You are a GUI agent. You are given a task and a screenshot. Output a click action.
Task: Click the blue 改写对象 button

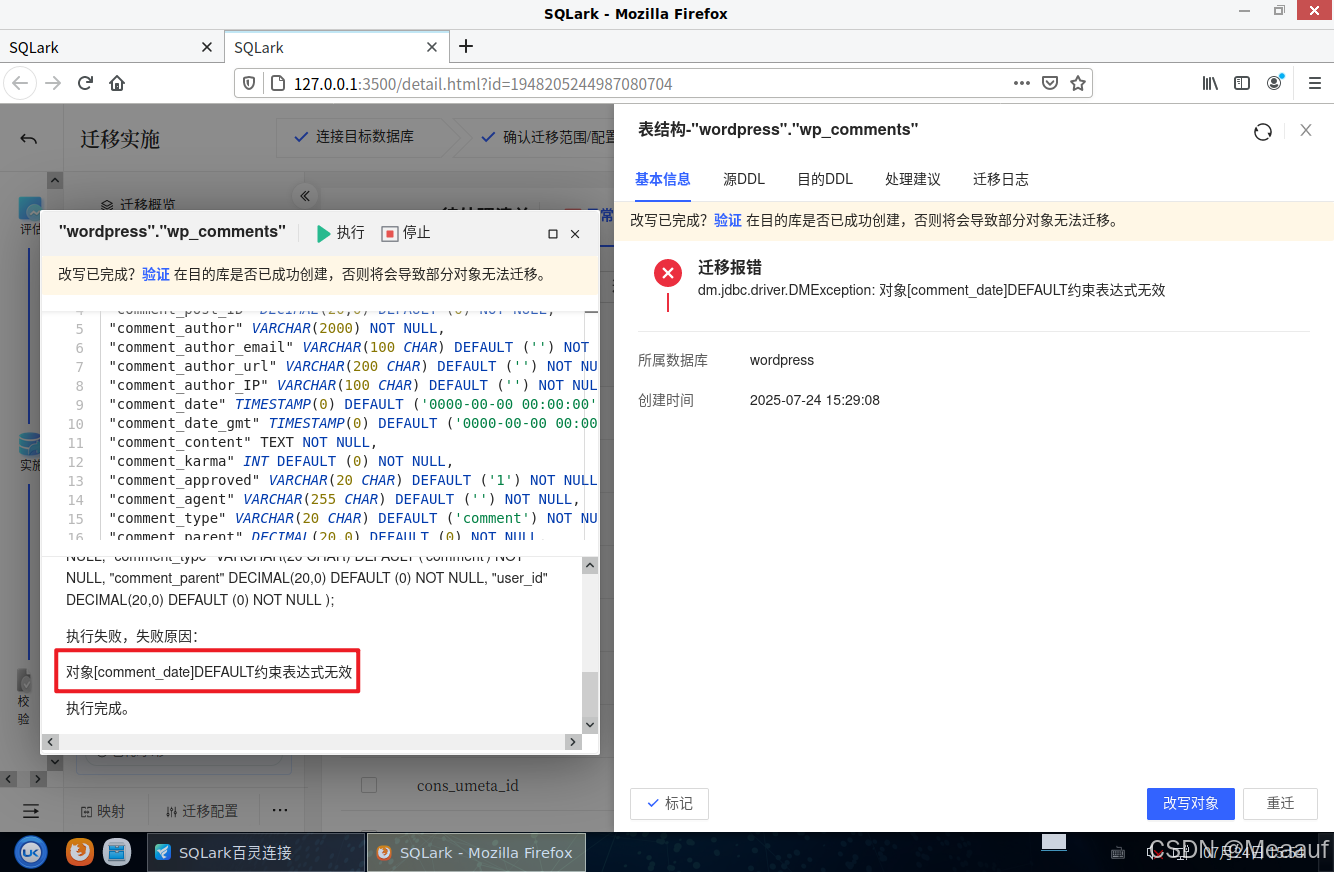pyautogui.click(x=1191, y=803)
